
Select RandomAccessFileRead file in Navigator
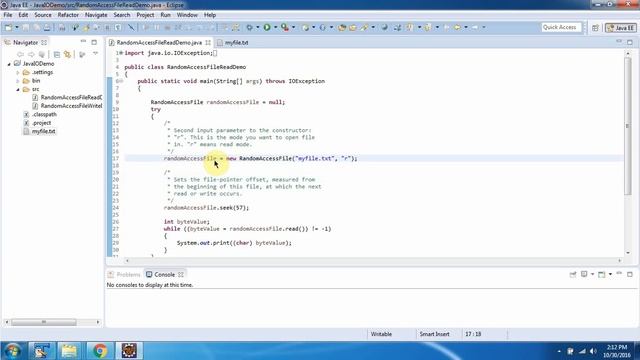click(67, 97)
